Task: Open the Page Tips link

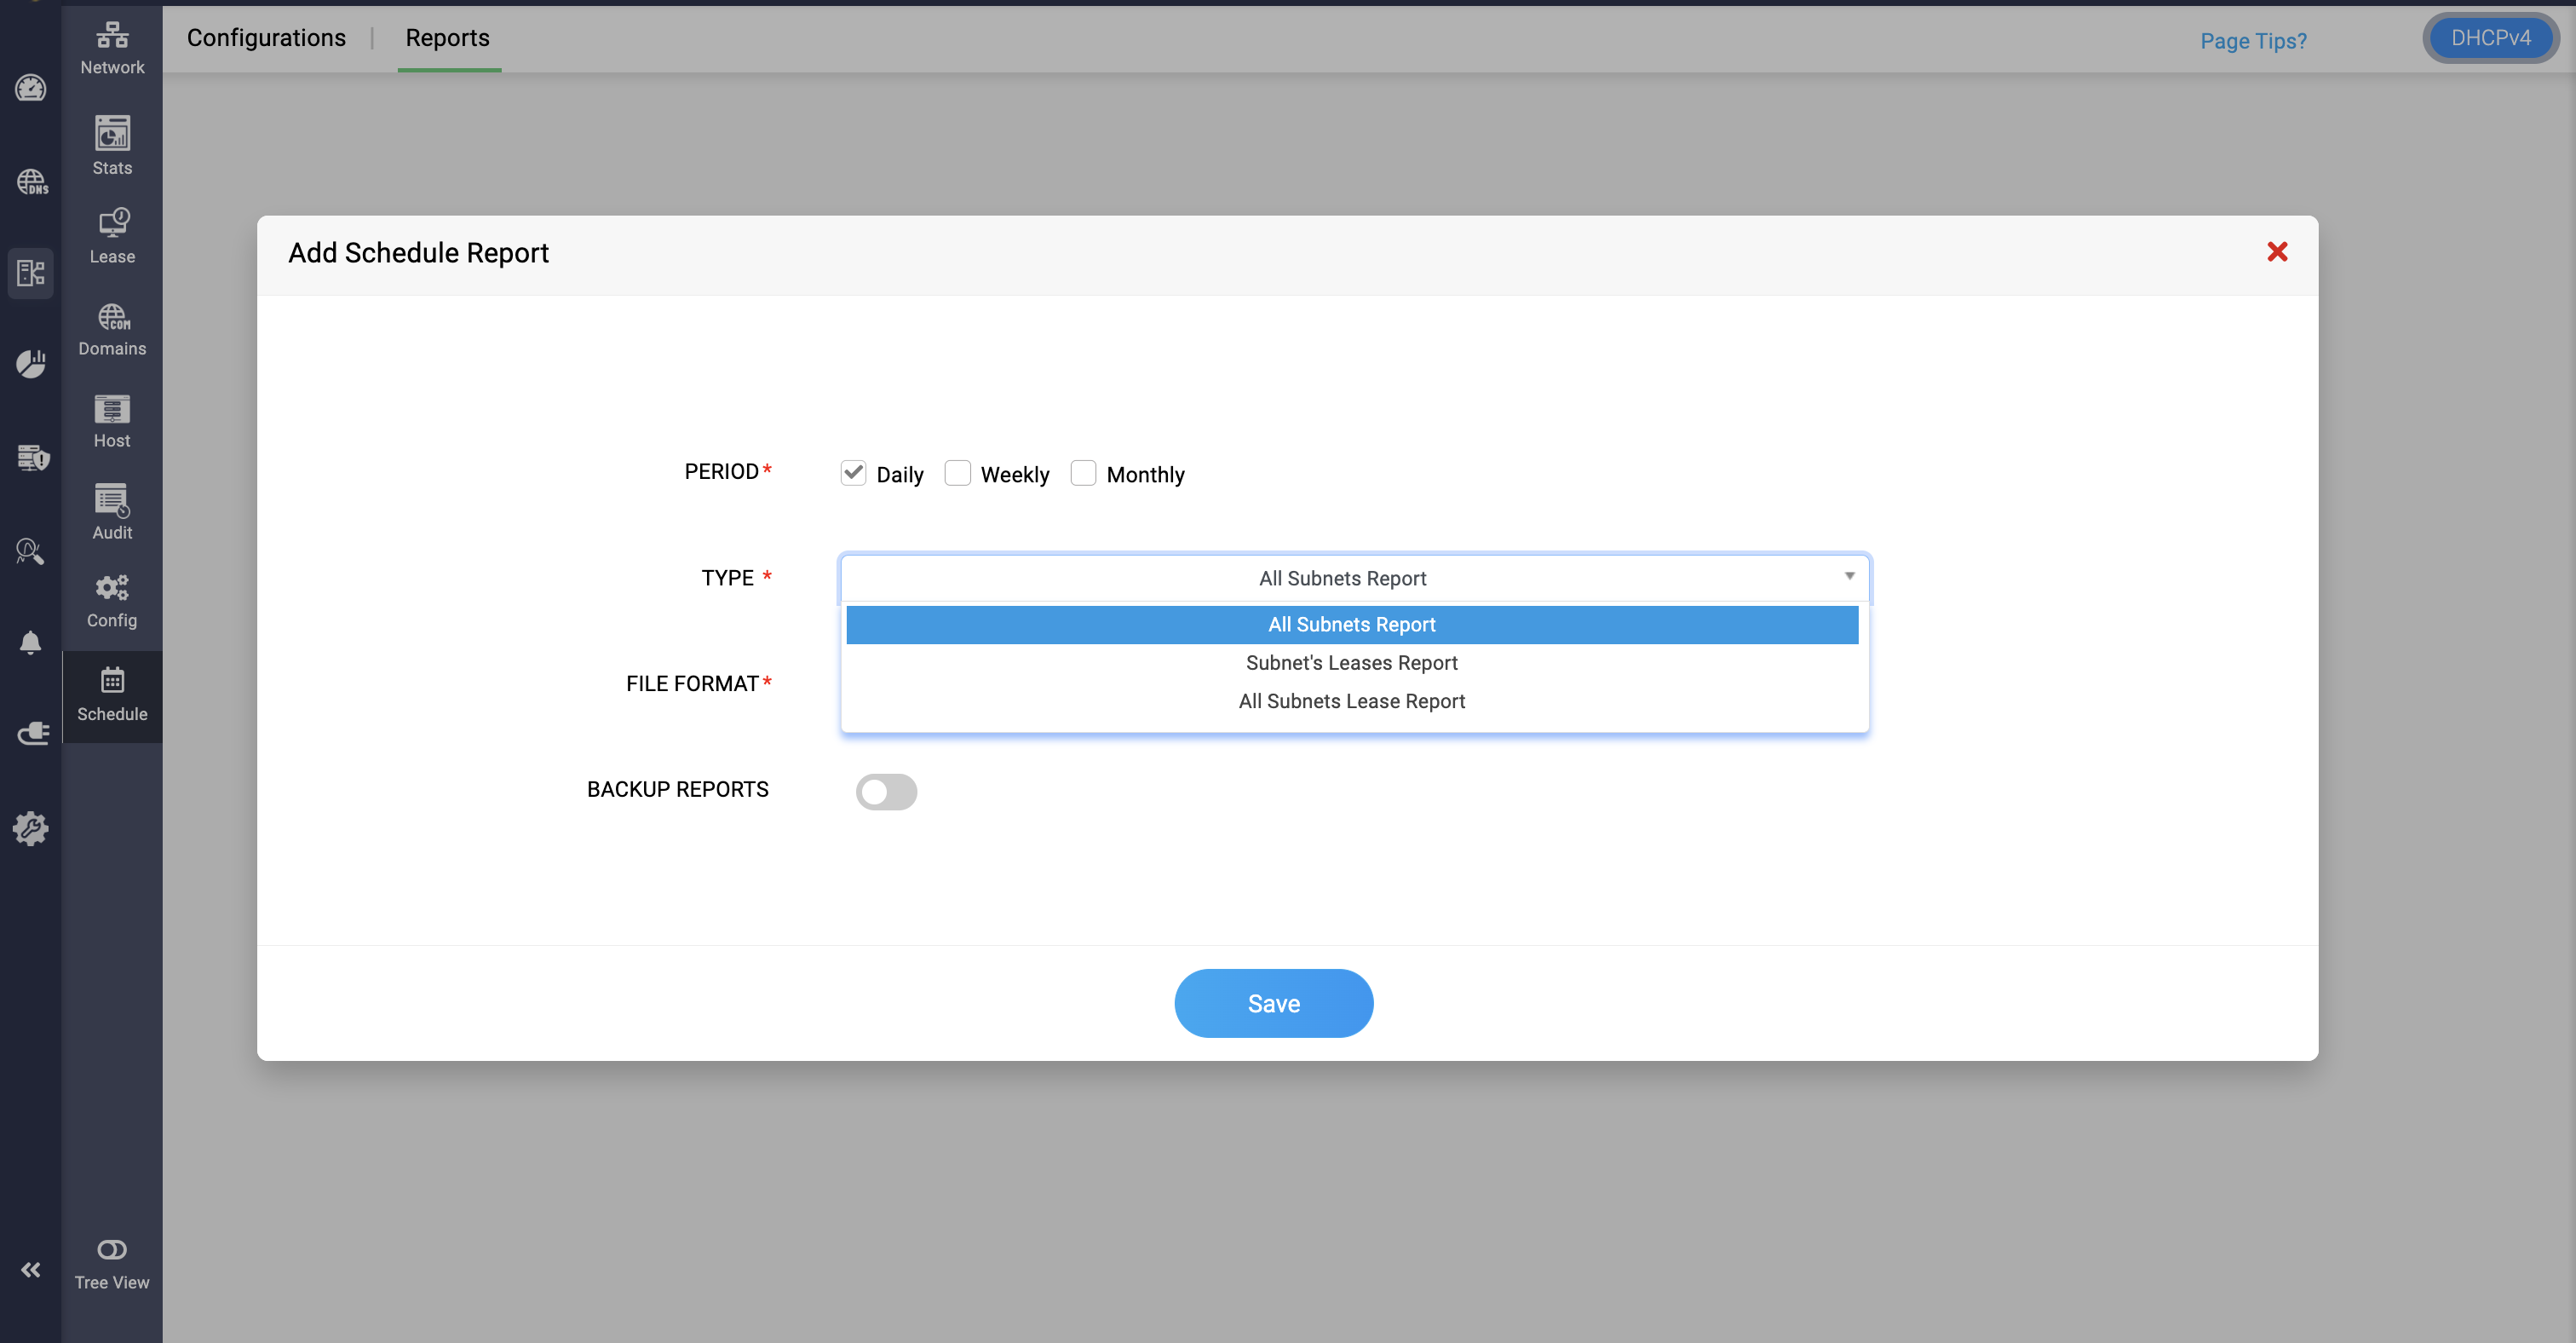Action: point(2253,41)
